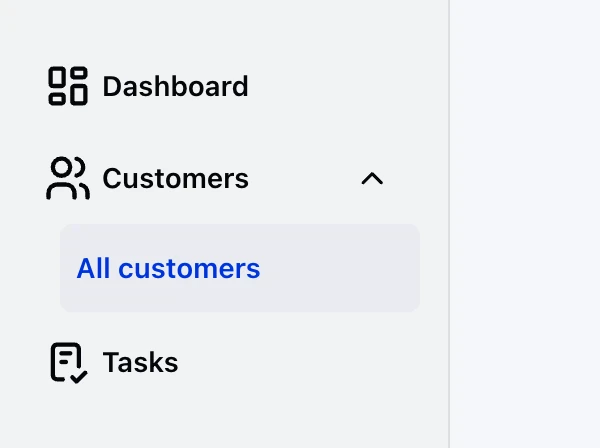Select the highlighted All customers submenu entry
This screenshot has width=600, height=448.
coord(240,268)
